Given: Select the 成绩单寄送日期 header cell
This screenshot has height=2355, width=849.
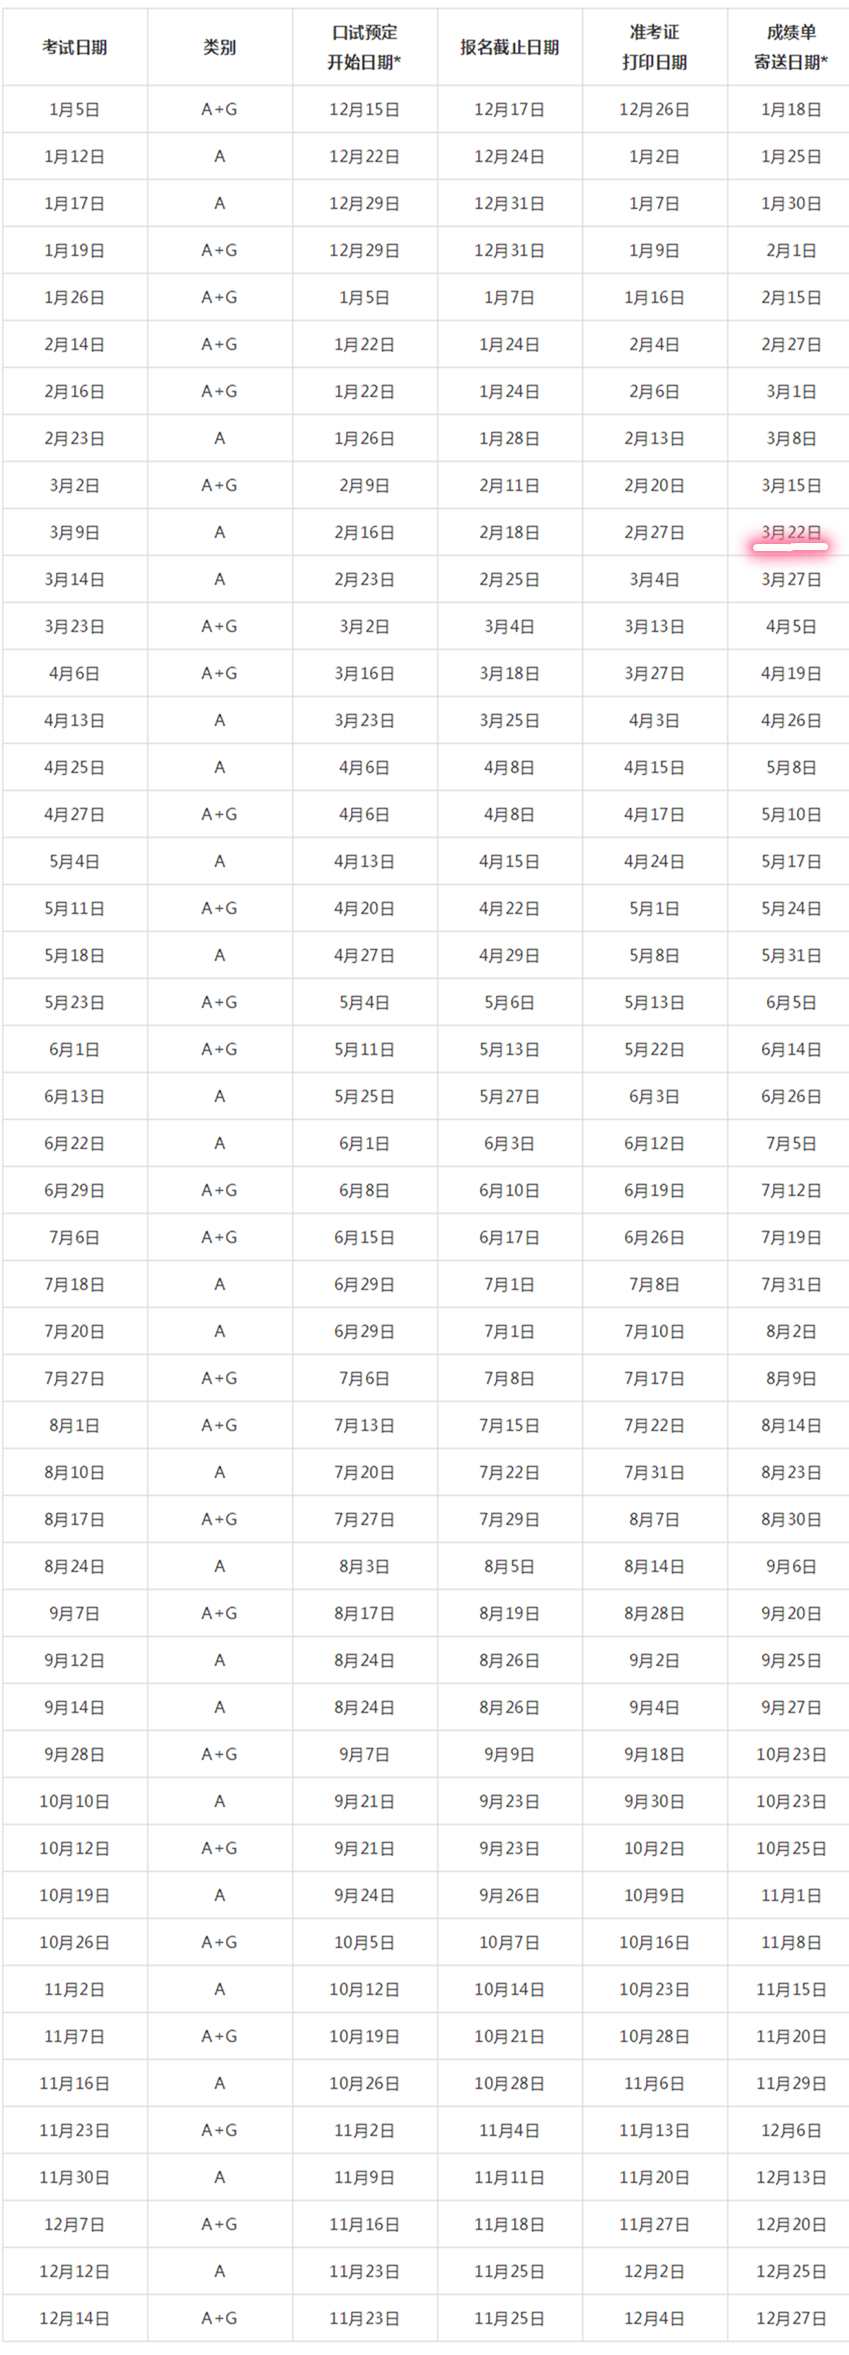Looking at the screenshot, I should tap(790, 47).
